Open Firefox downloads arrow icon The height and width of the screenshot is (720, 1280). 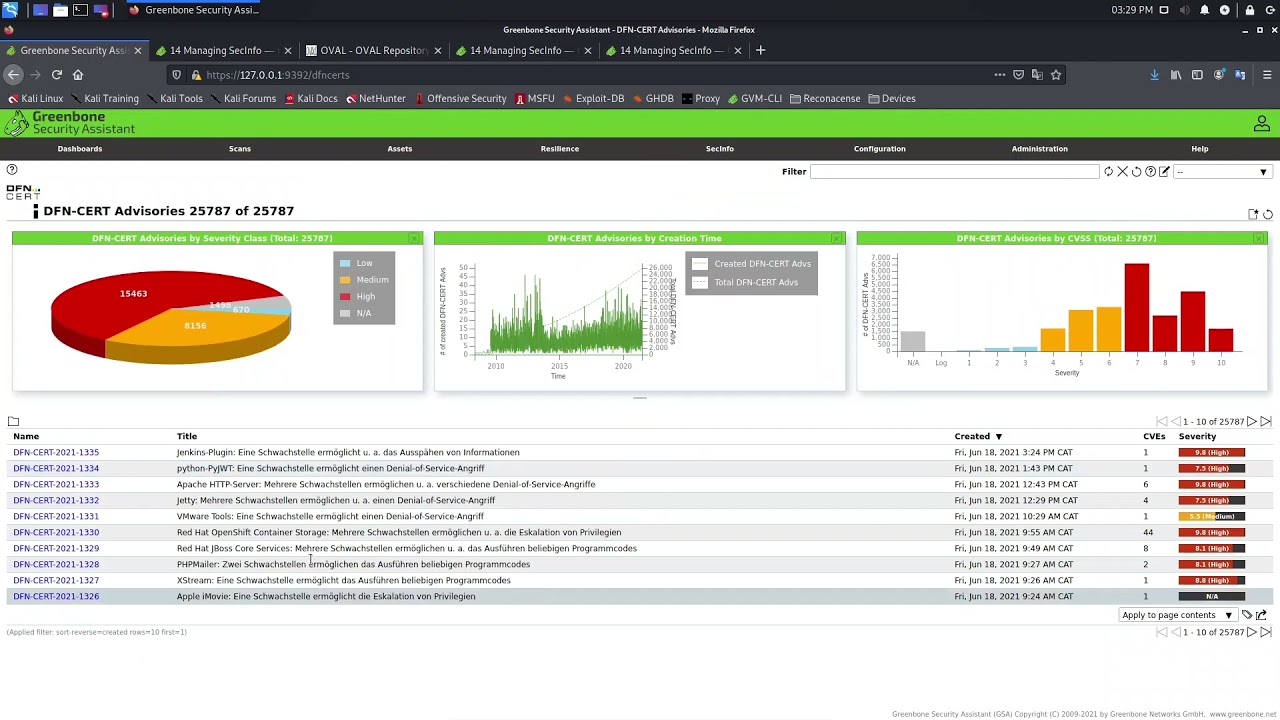tap(1154, 75)
